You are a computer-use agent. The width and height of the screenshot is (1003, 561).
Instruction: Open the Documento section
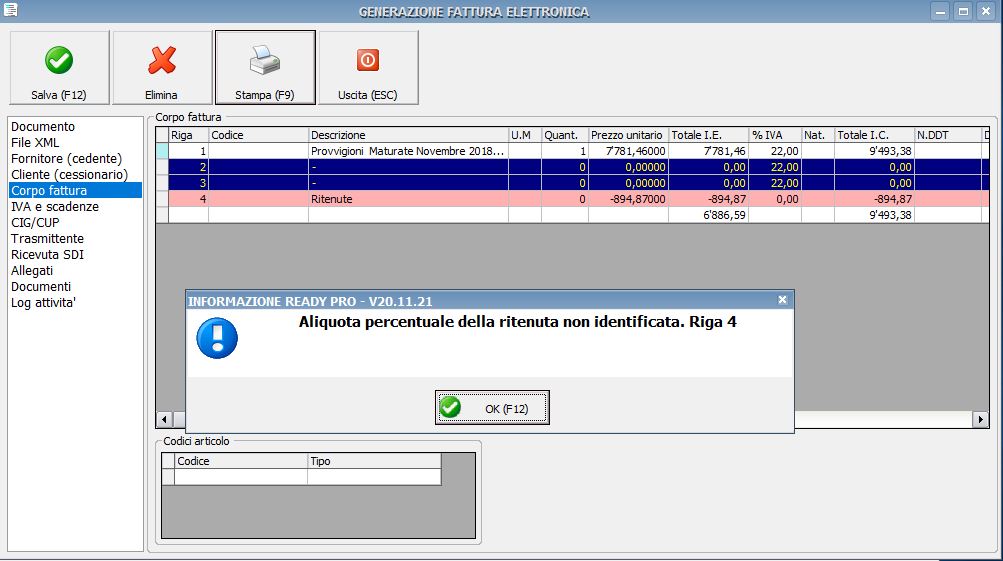(x=43, y=127)
